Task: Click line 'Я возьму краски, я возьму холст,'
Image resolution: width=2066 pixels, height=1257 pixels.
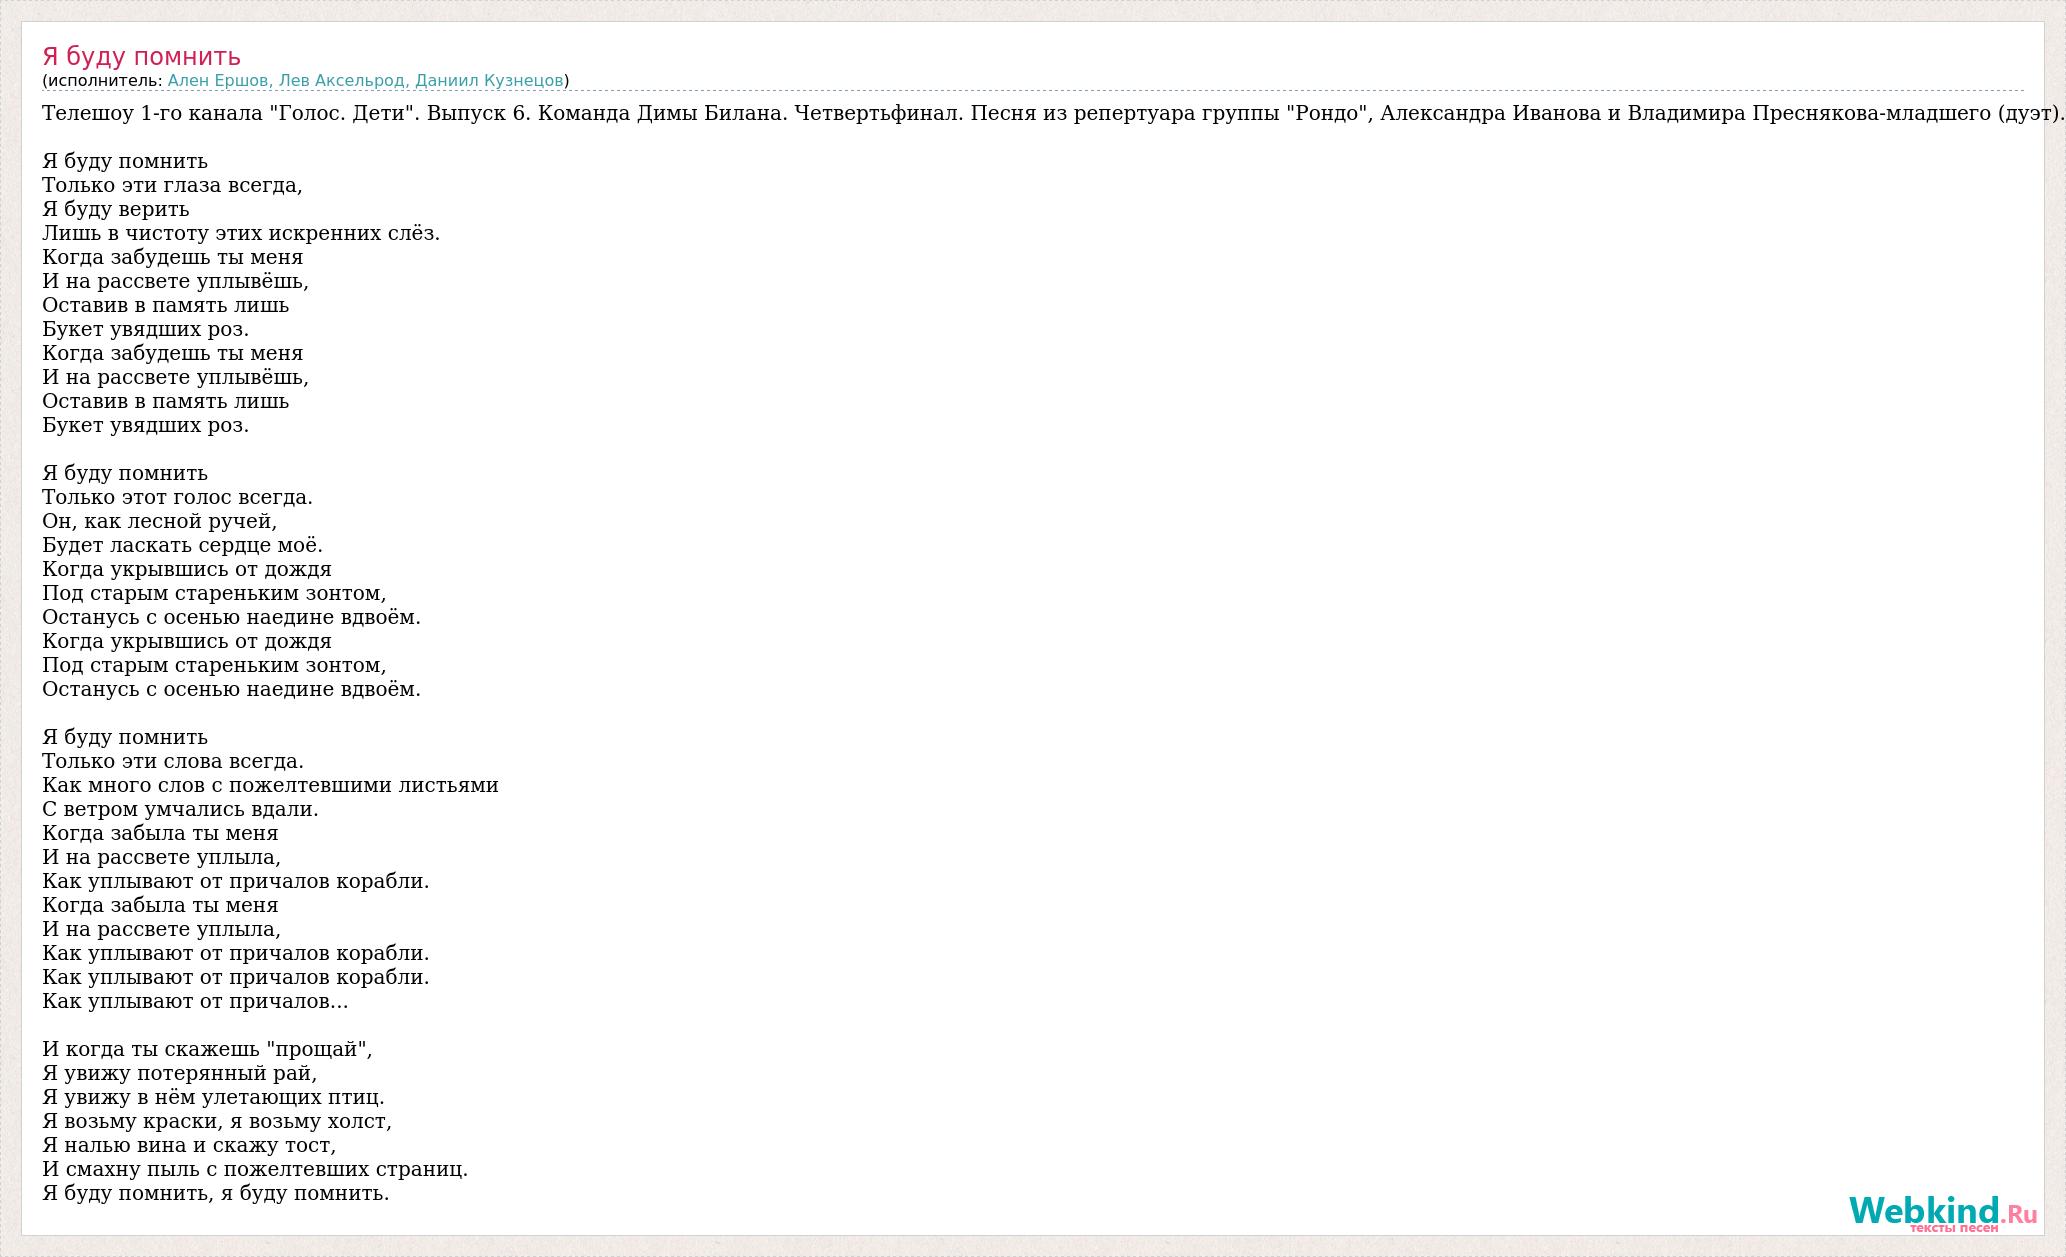Action: (x=217, y=1121)
